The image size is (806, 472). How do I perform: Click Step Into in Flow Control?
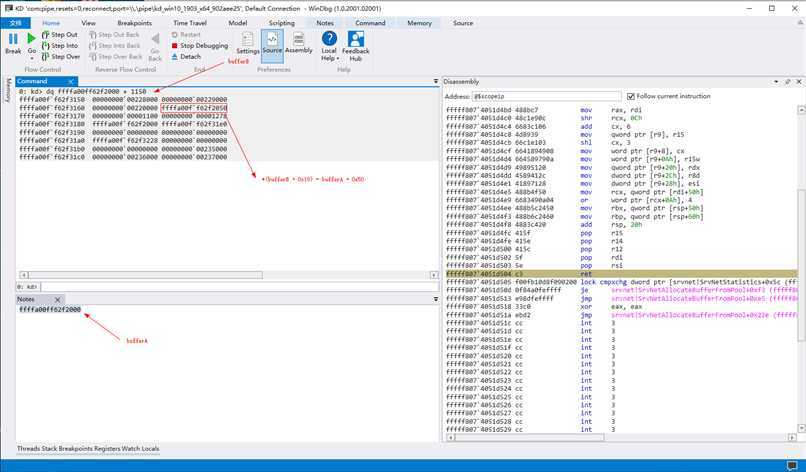[x=60, y=46]
